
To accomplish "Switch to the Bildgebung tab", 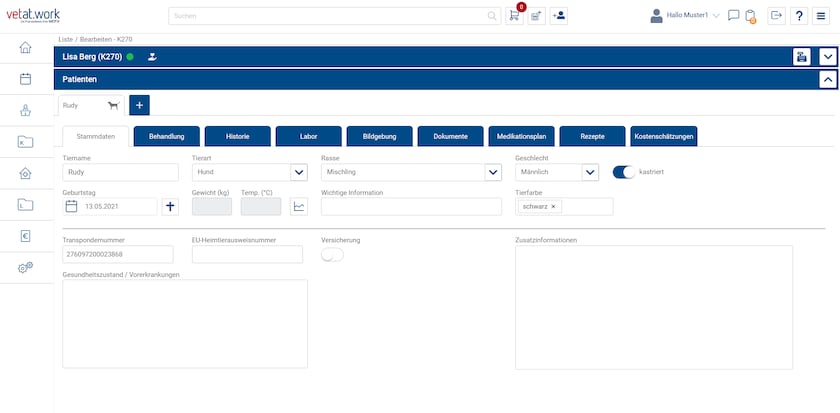I will 379,137.
